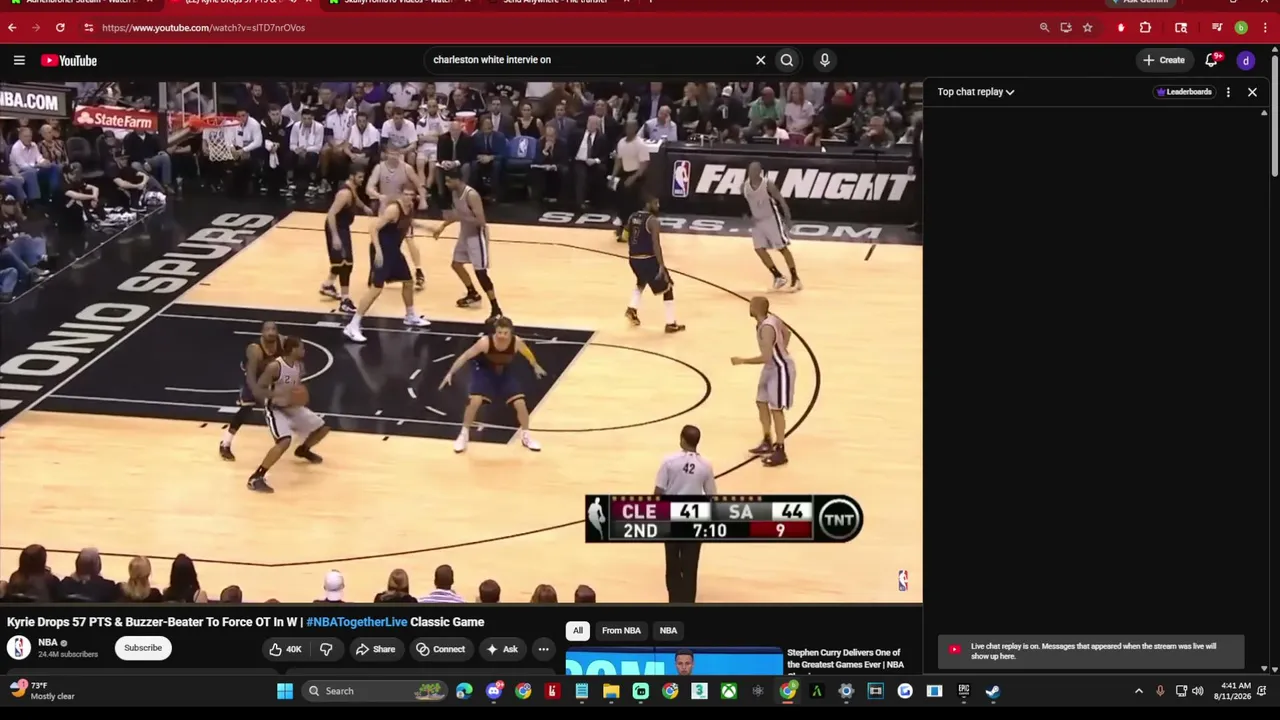Select the NBA filter chip

click(x=668, y=631)
